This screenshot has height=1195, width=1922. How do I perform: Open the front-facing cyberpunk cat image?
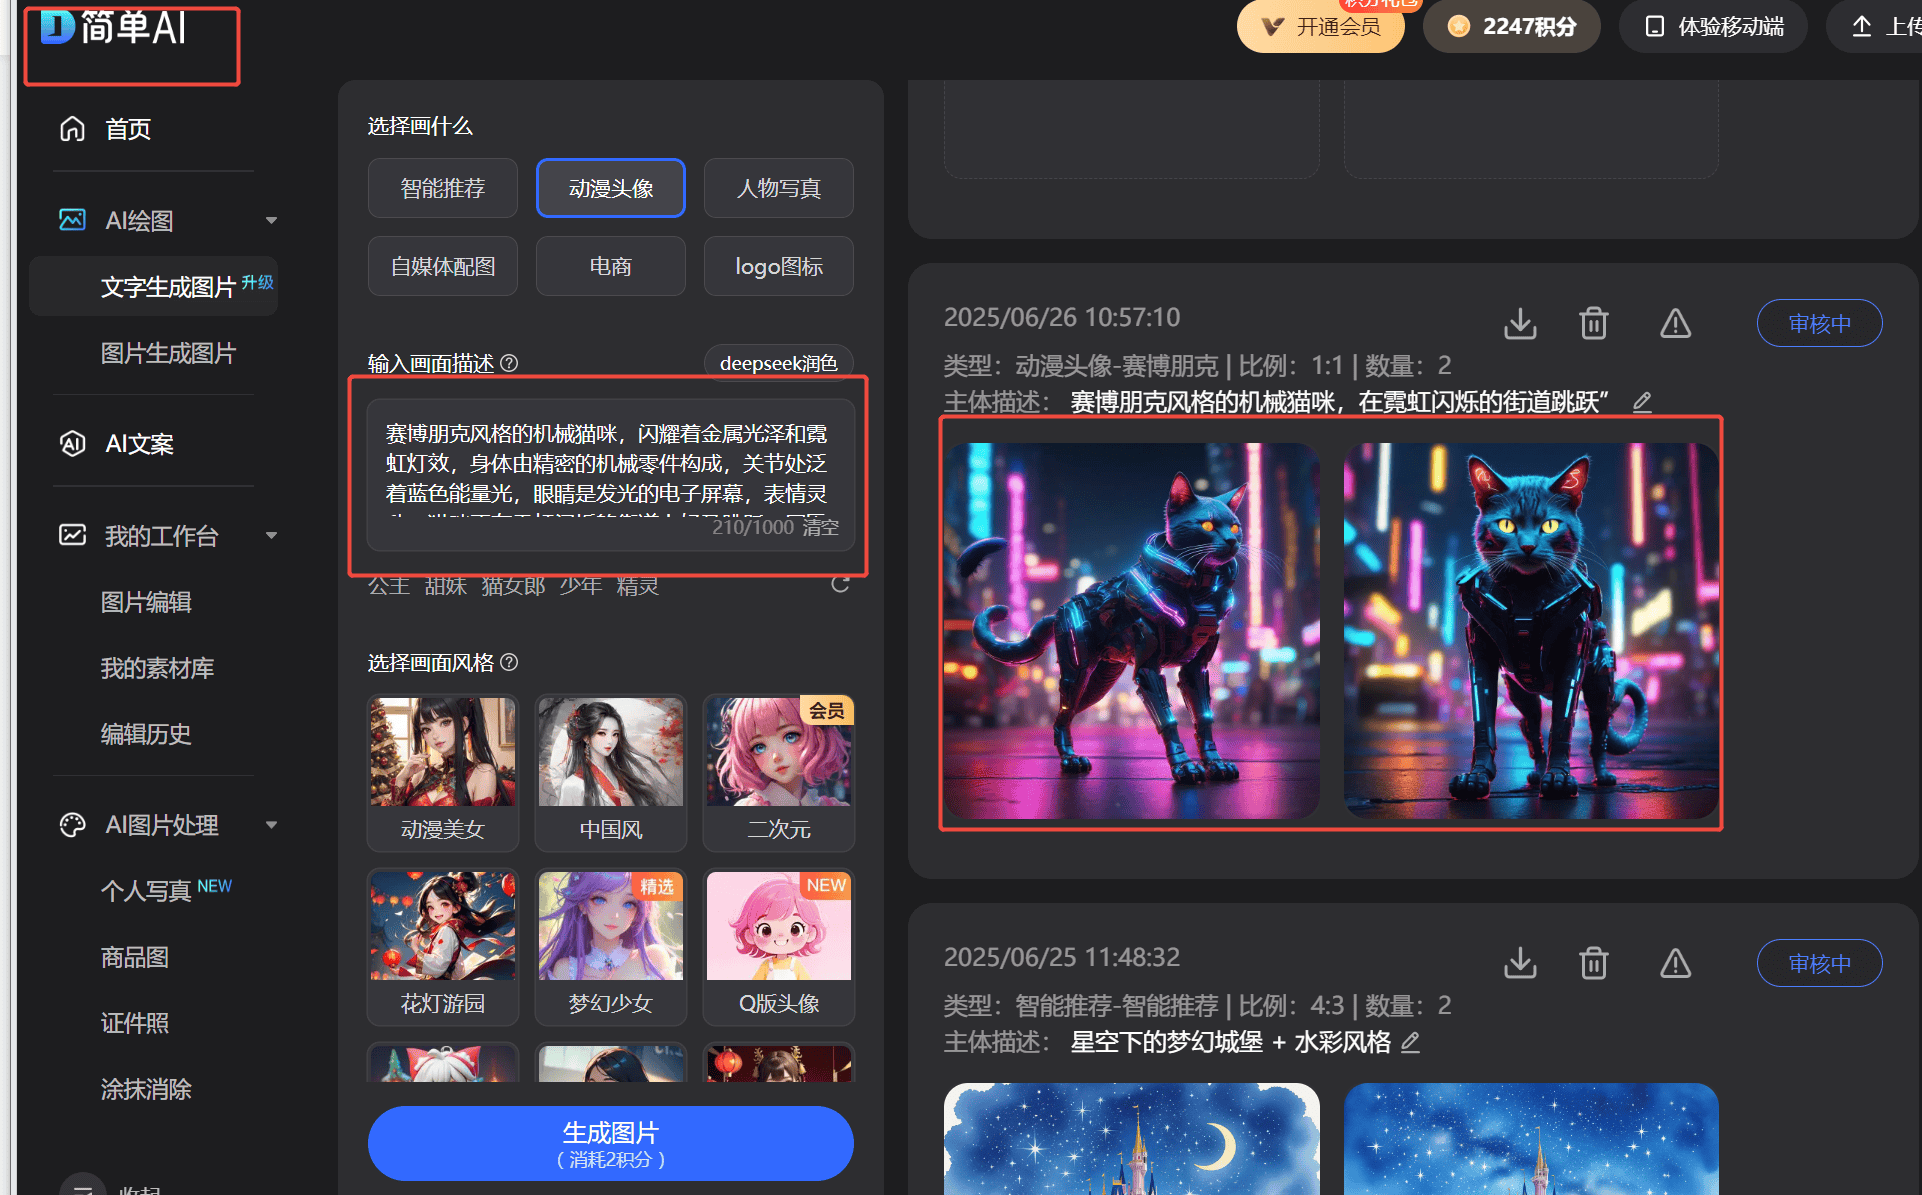tap(1531, 631)
